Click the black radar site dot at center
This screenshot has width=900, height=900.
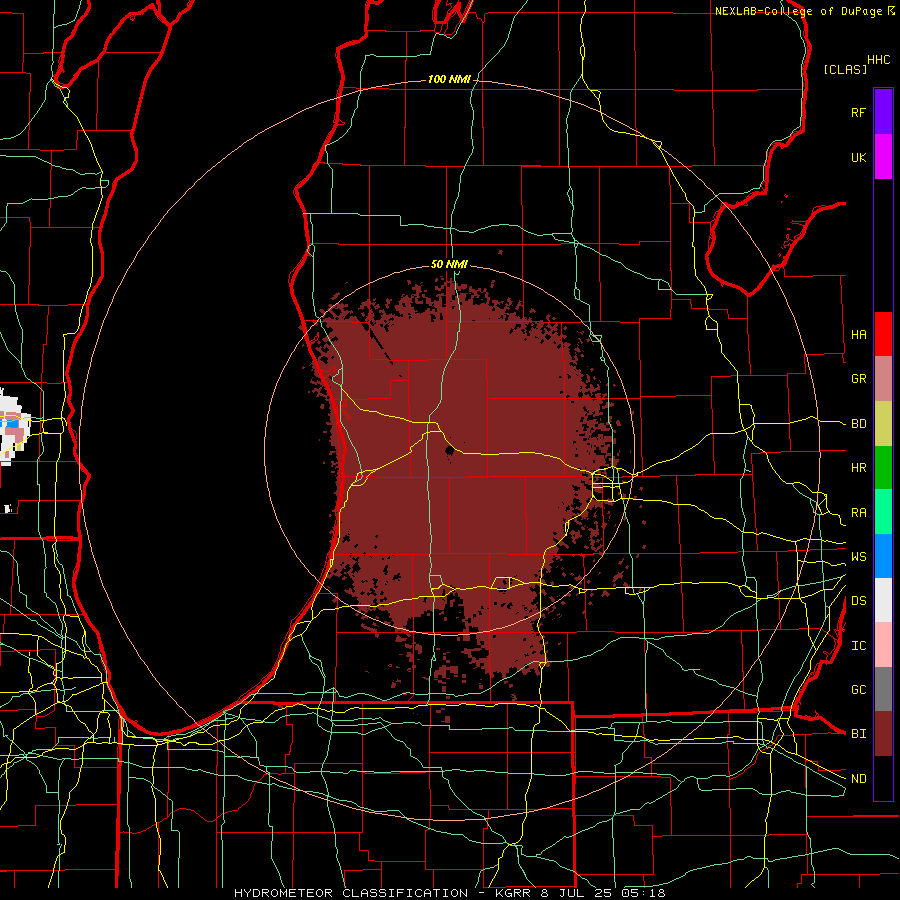(x=449, y=452)
